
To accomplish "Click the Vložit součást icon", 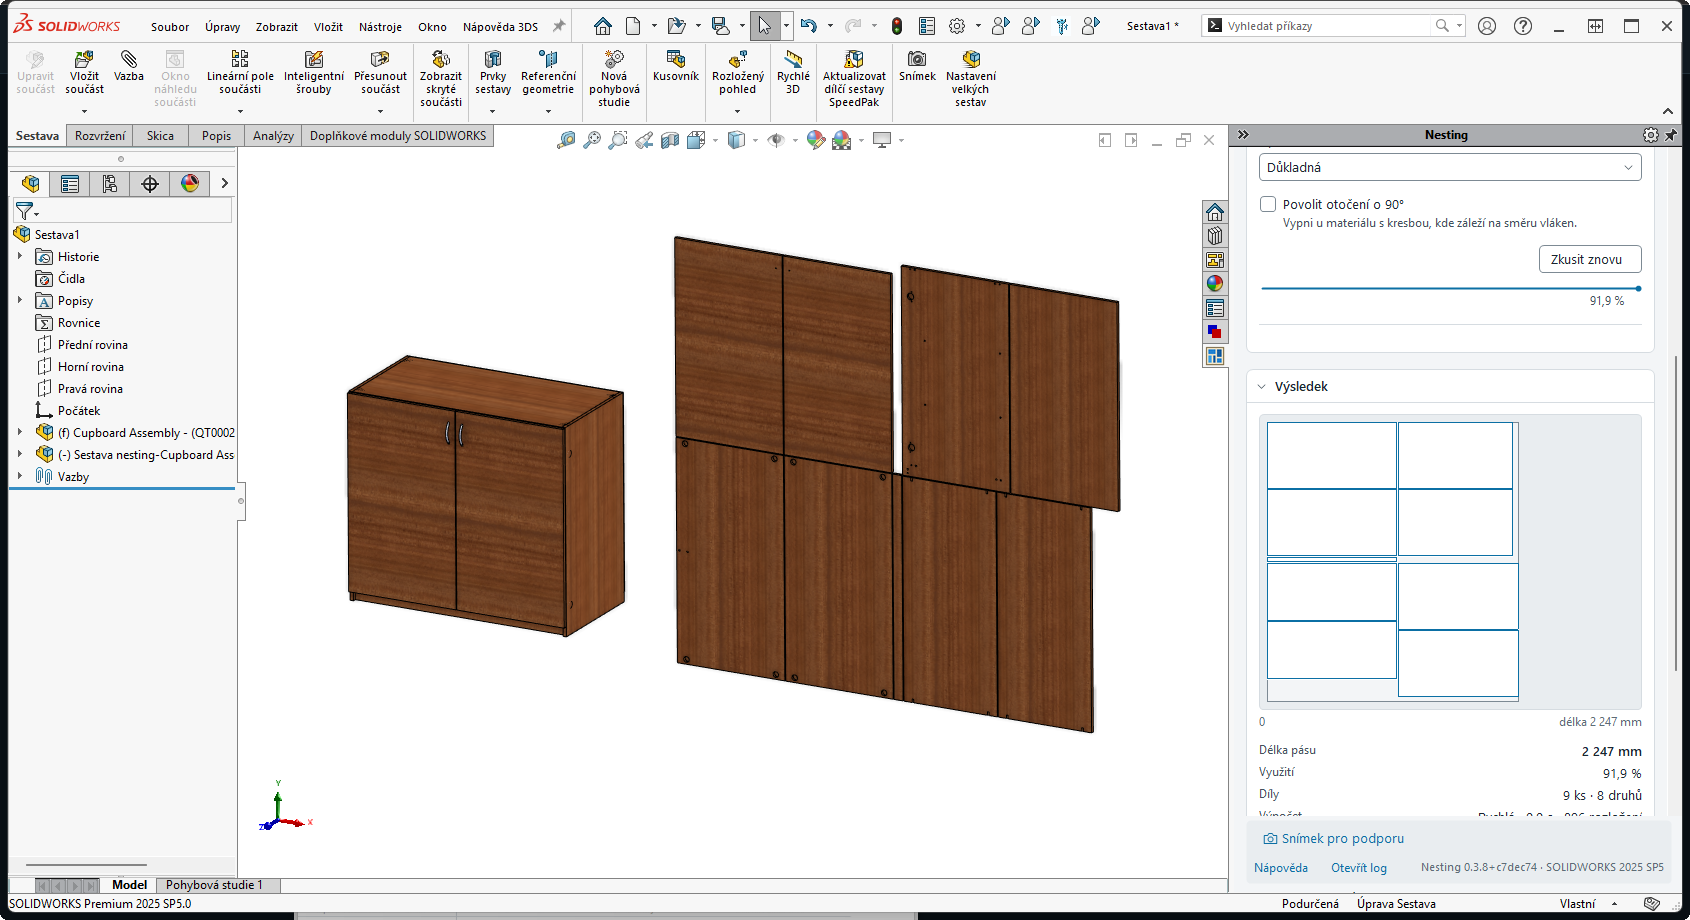I will click(84, 59).
